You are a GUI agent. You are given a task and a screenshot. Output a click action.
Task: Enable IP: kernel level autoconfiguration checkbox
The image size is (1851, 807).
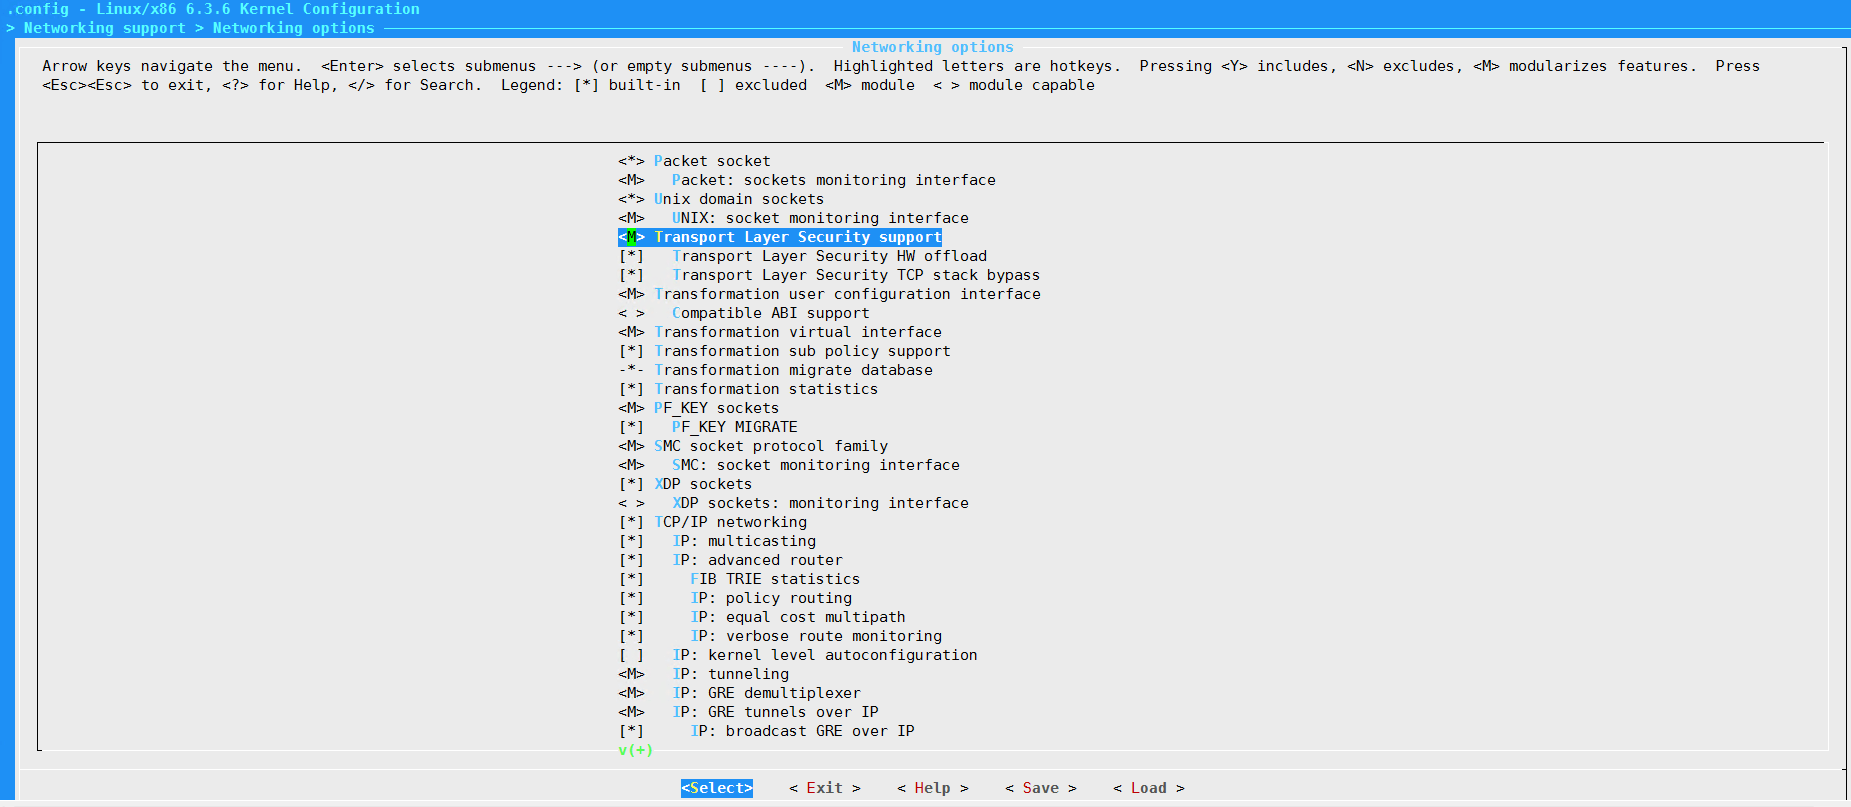[x=631, y=655]
